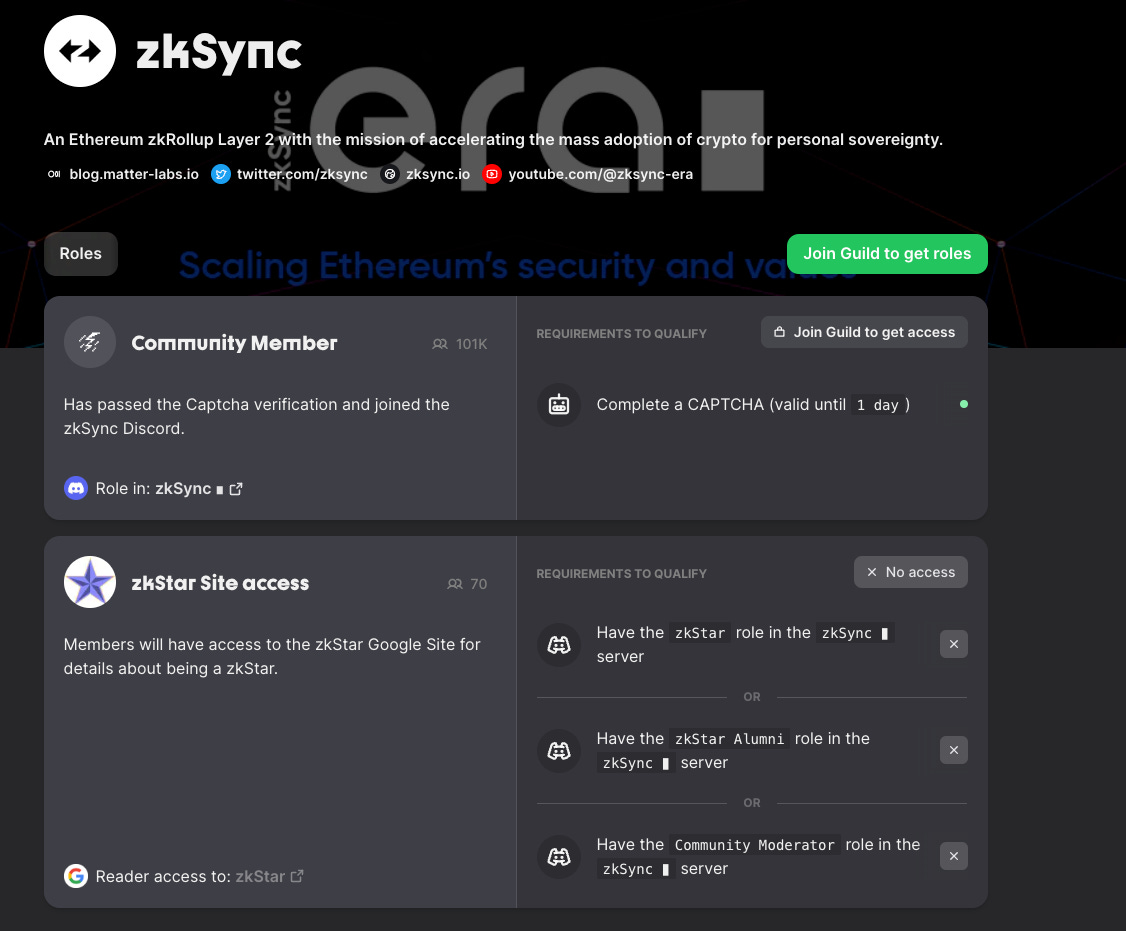Click the guild description text
The width and height of the screenshot is (1126, 931).
click(493, 139)
